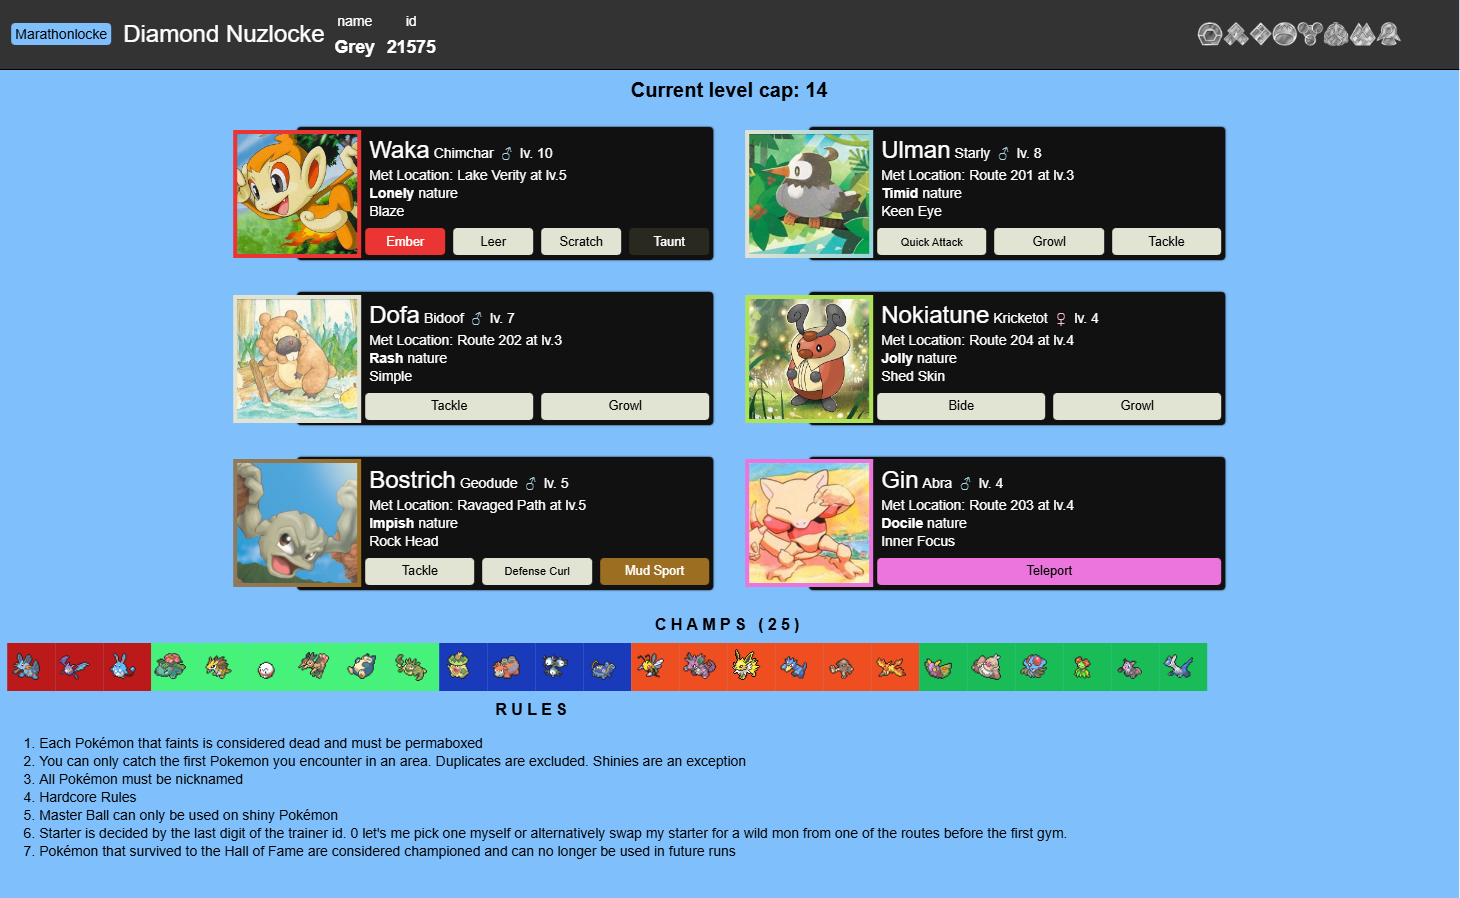Image resolution: width=1460 pixels, height=898 pixels.
Task: Select the Beedrill sprite in Champs
Action: click(655, 667)
